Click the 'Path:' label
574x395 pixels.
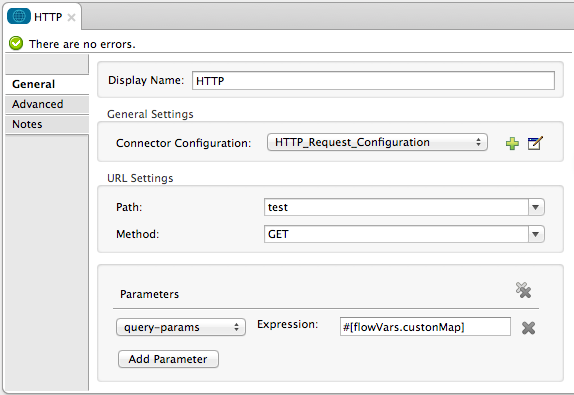click(129, 207)
